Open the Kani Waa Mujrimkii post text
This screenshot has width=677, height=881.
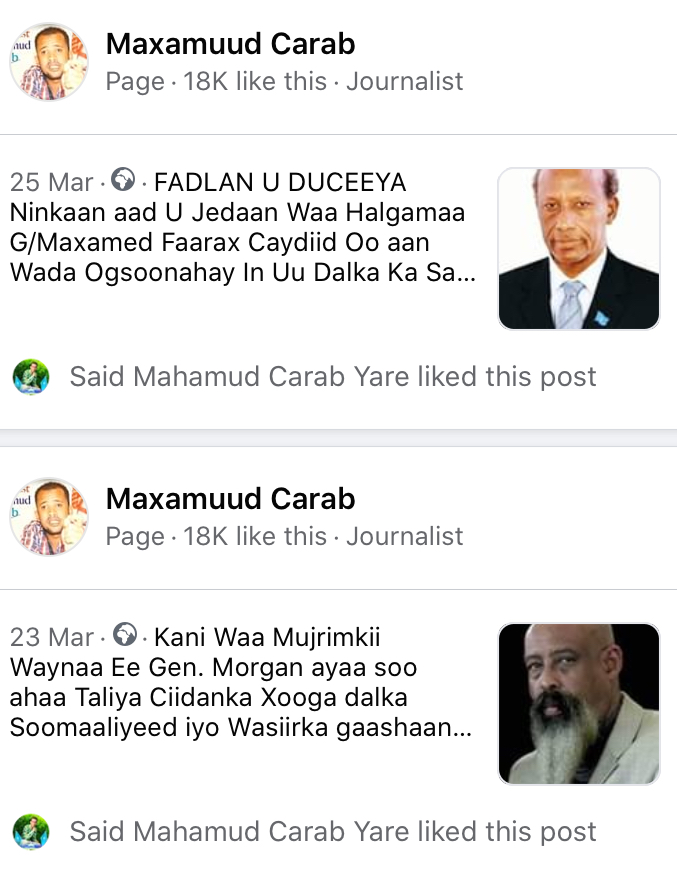(240, 682)
